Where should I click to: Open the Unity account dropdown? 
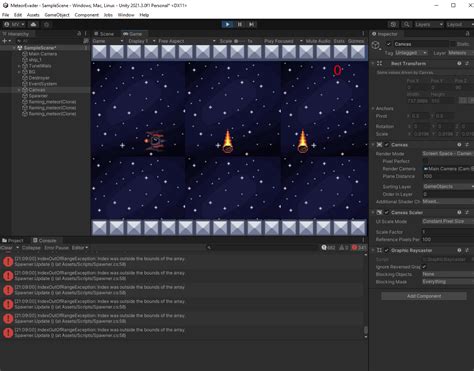(14, 24)
